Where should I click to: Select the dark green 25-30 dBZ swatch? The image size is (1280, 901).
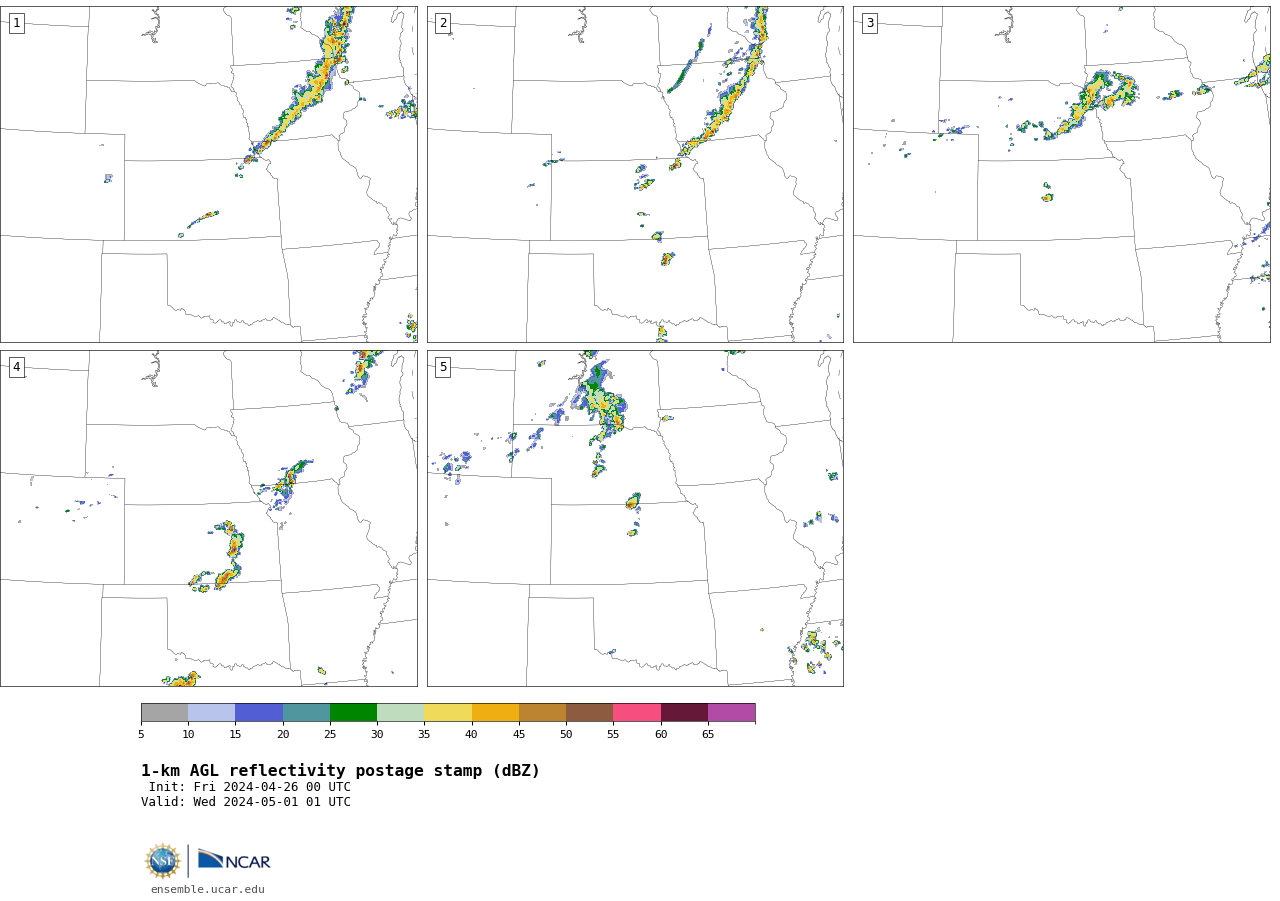(x=353, y=713)
